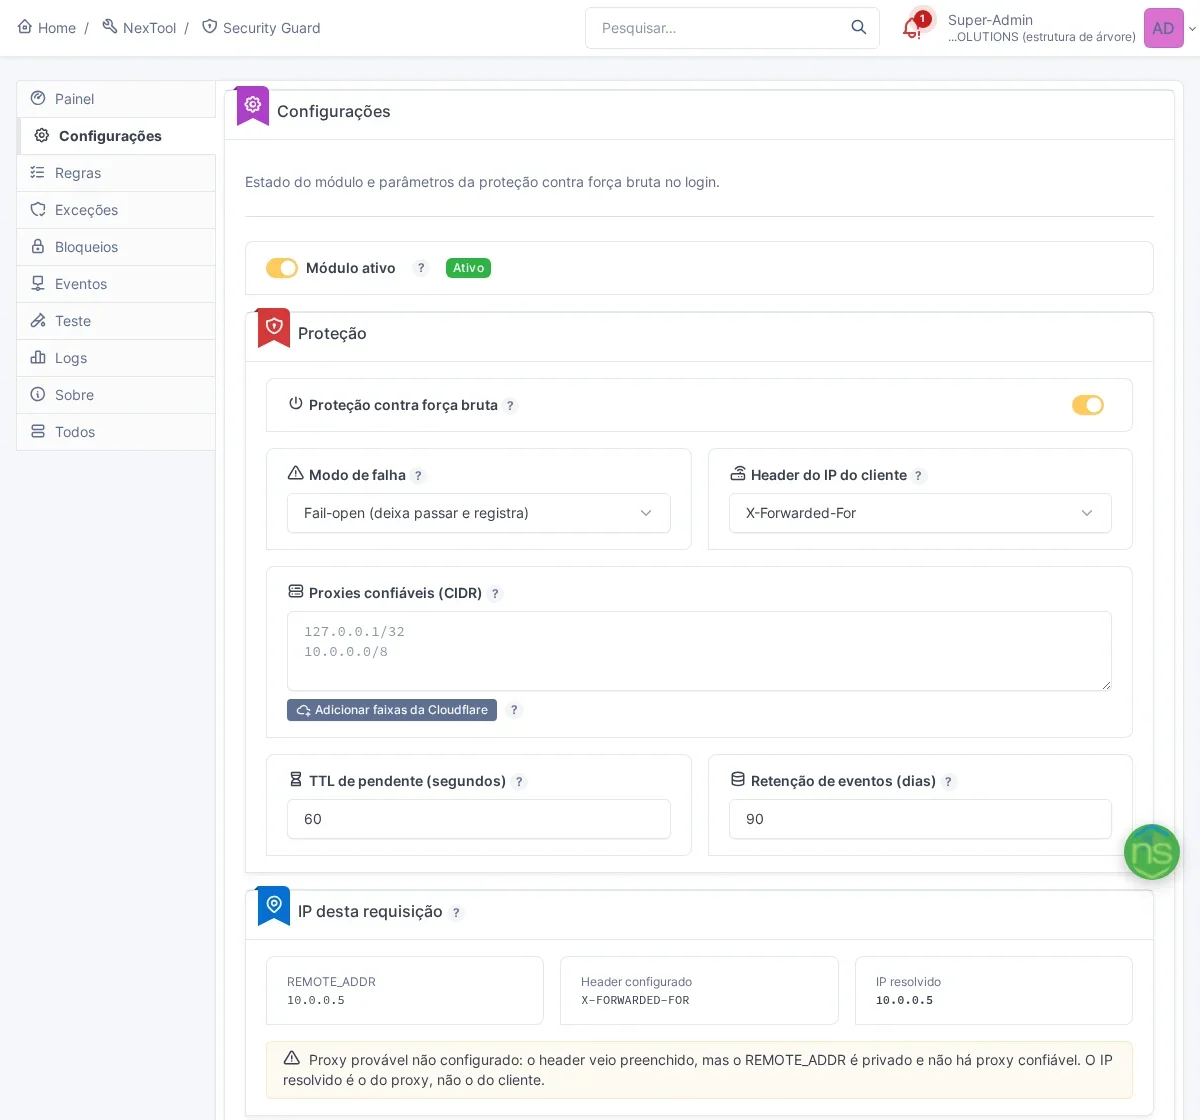The image size is (1200, 1120).
Task: Click help icon beside TTL de pendente
Action: (519, 782)
